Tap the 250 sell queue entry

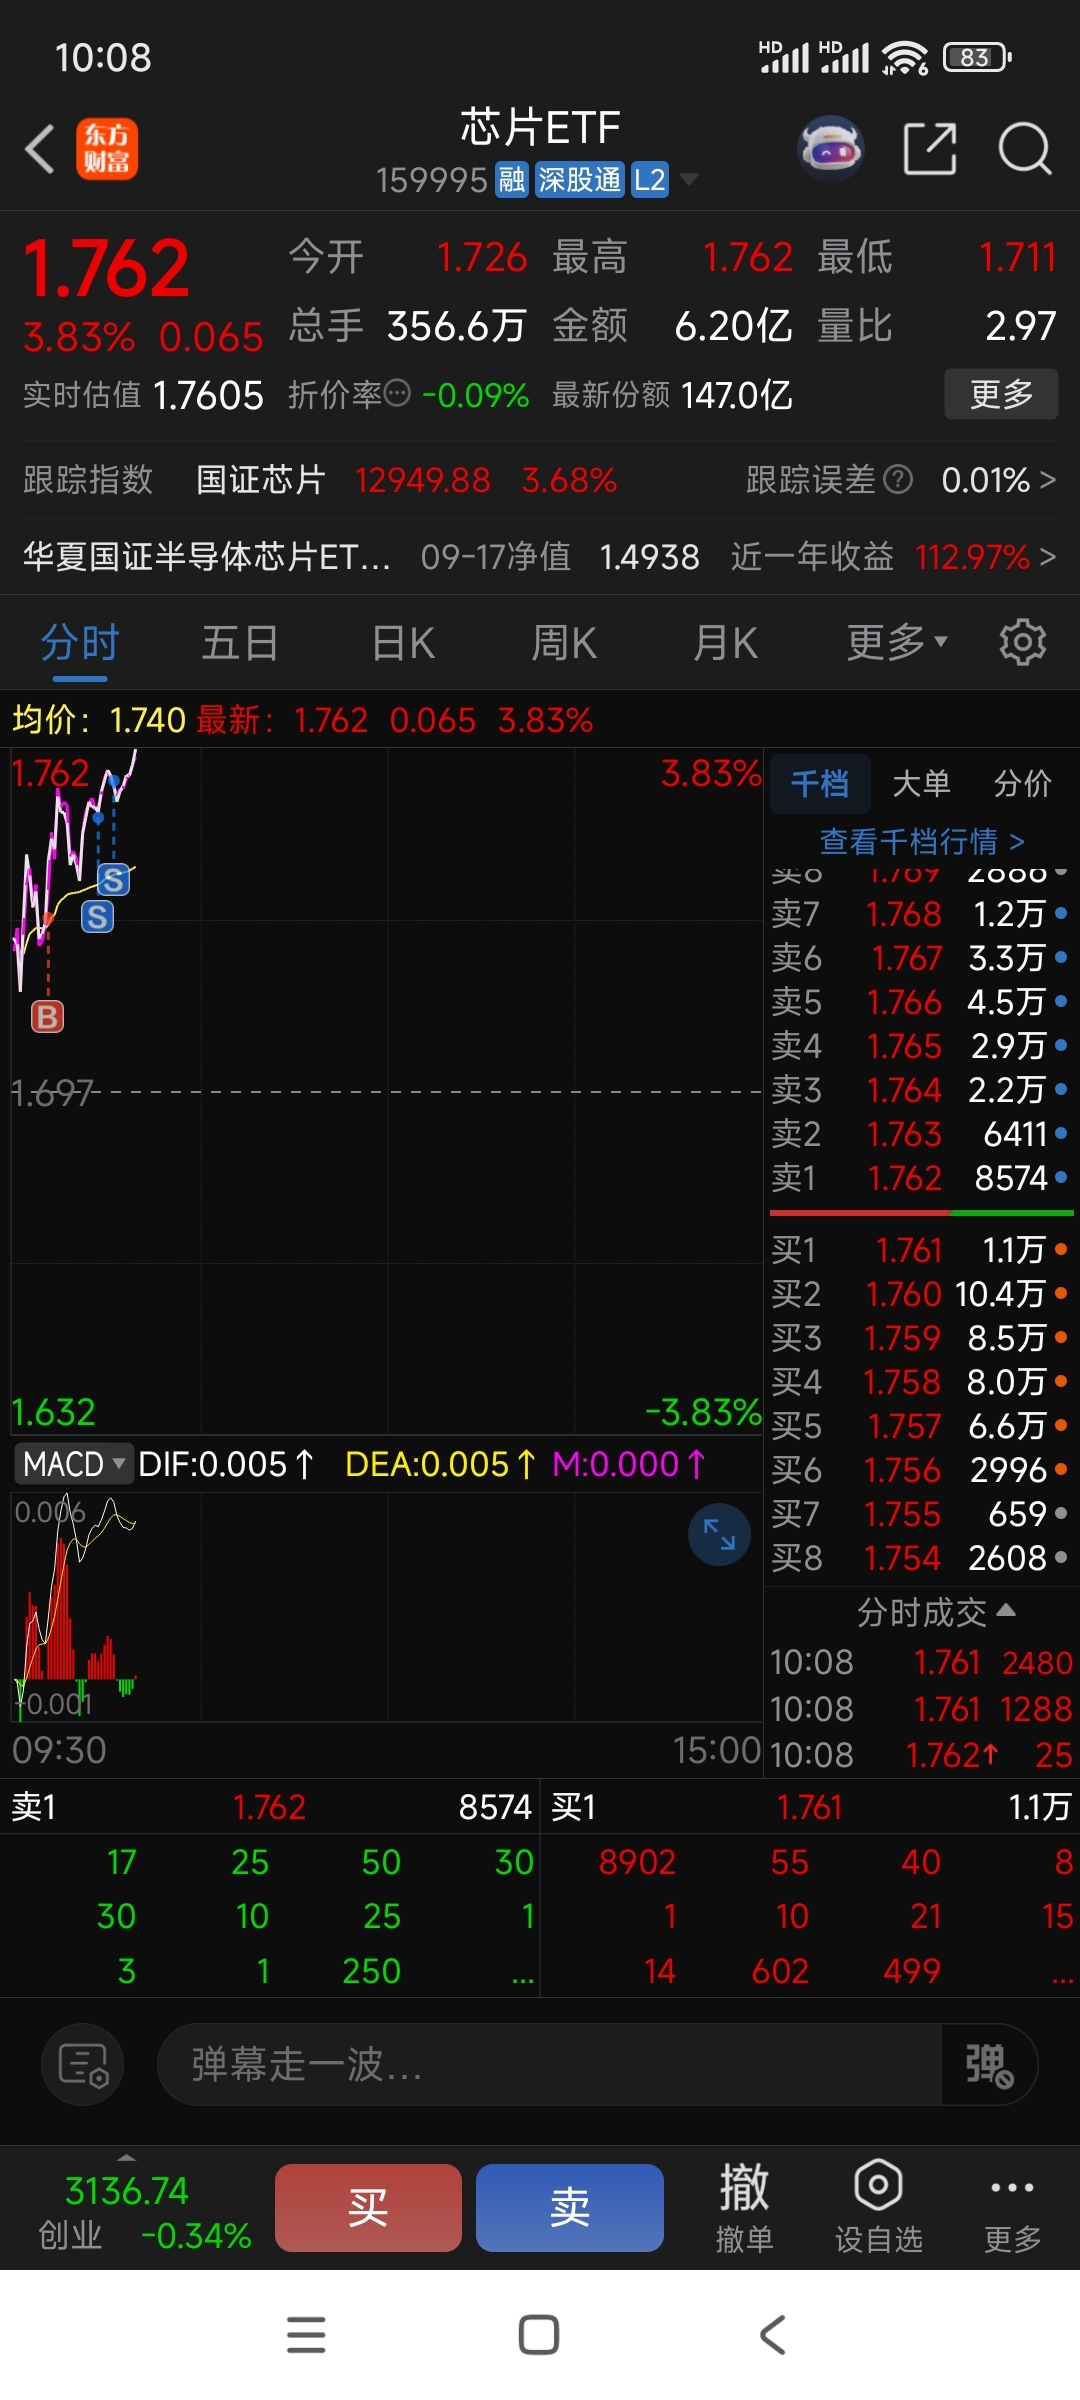(x=371, y=1971)
